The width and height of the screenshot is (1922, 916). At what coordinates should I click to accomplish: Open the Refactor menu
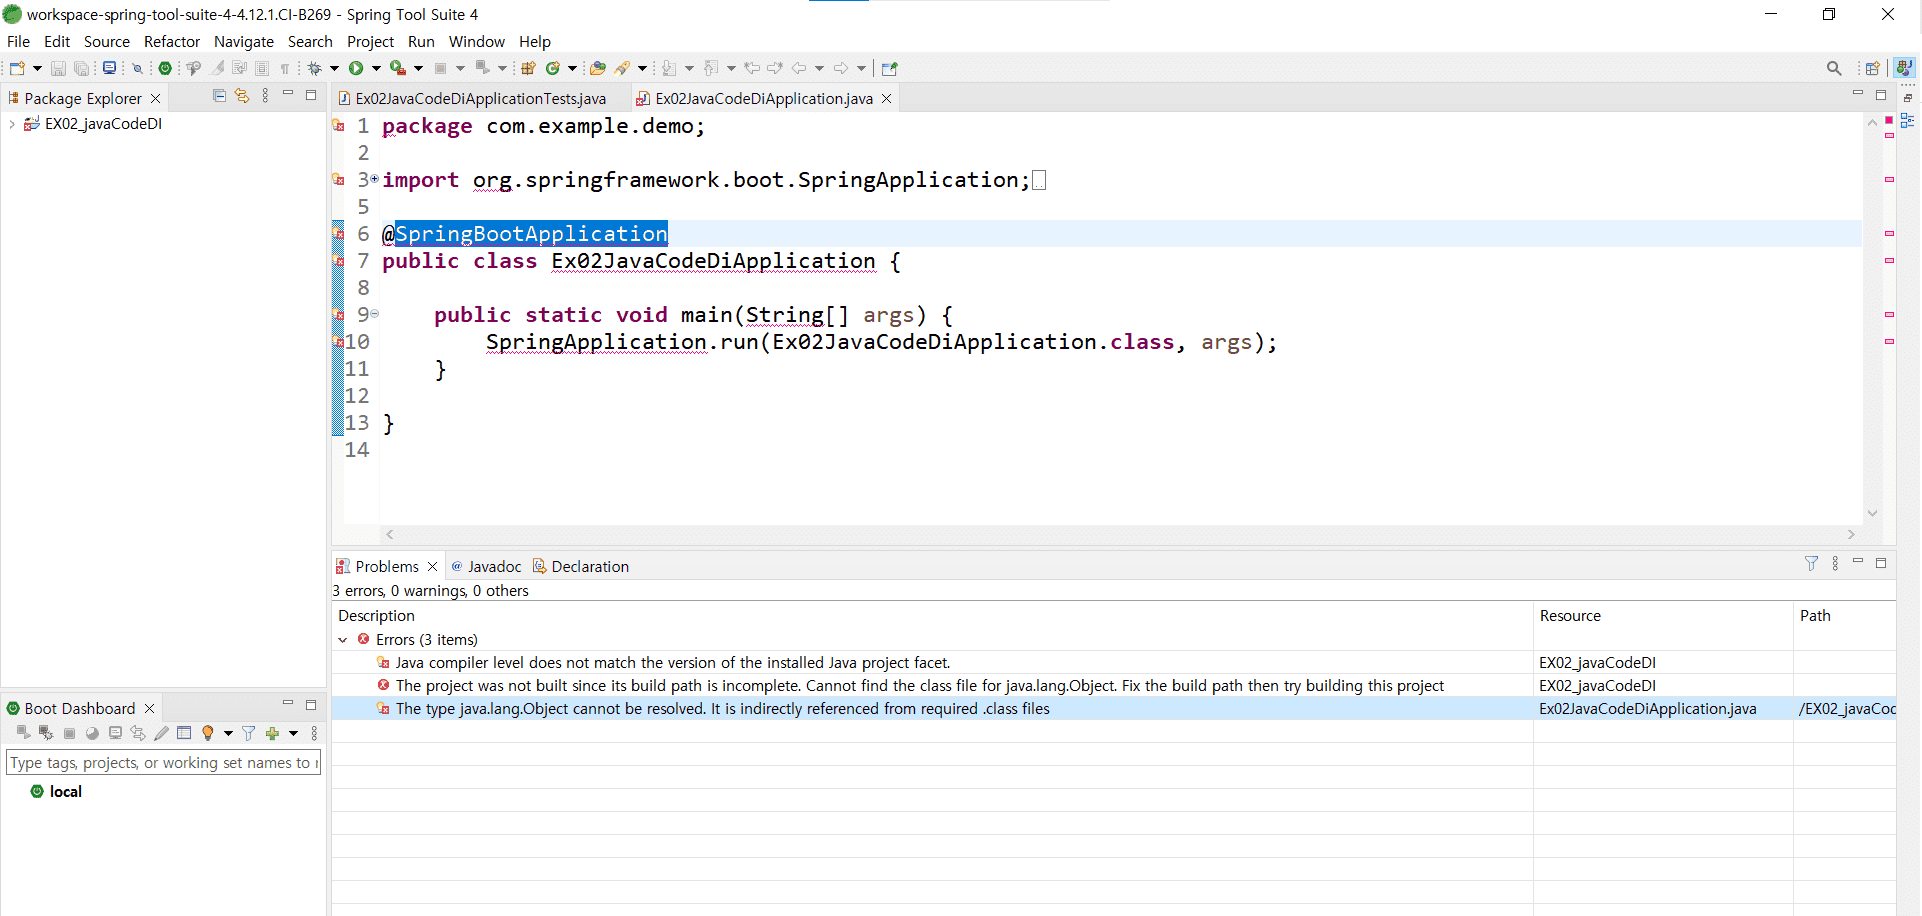click(172, 41)
